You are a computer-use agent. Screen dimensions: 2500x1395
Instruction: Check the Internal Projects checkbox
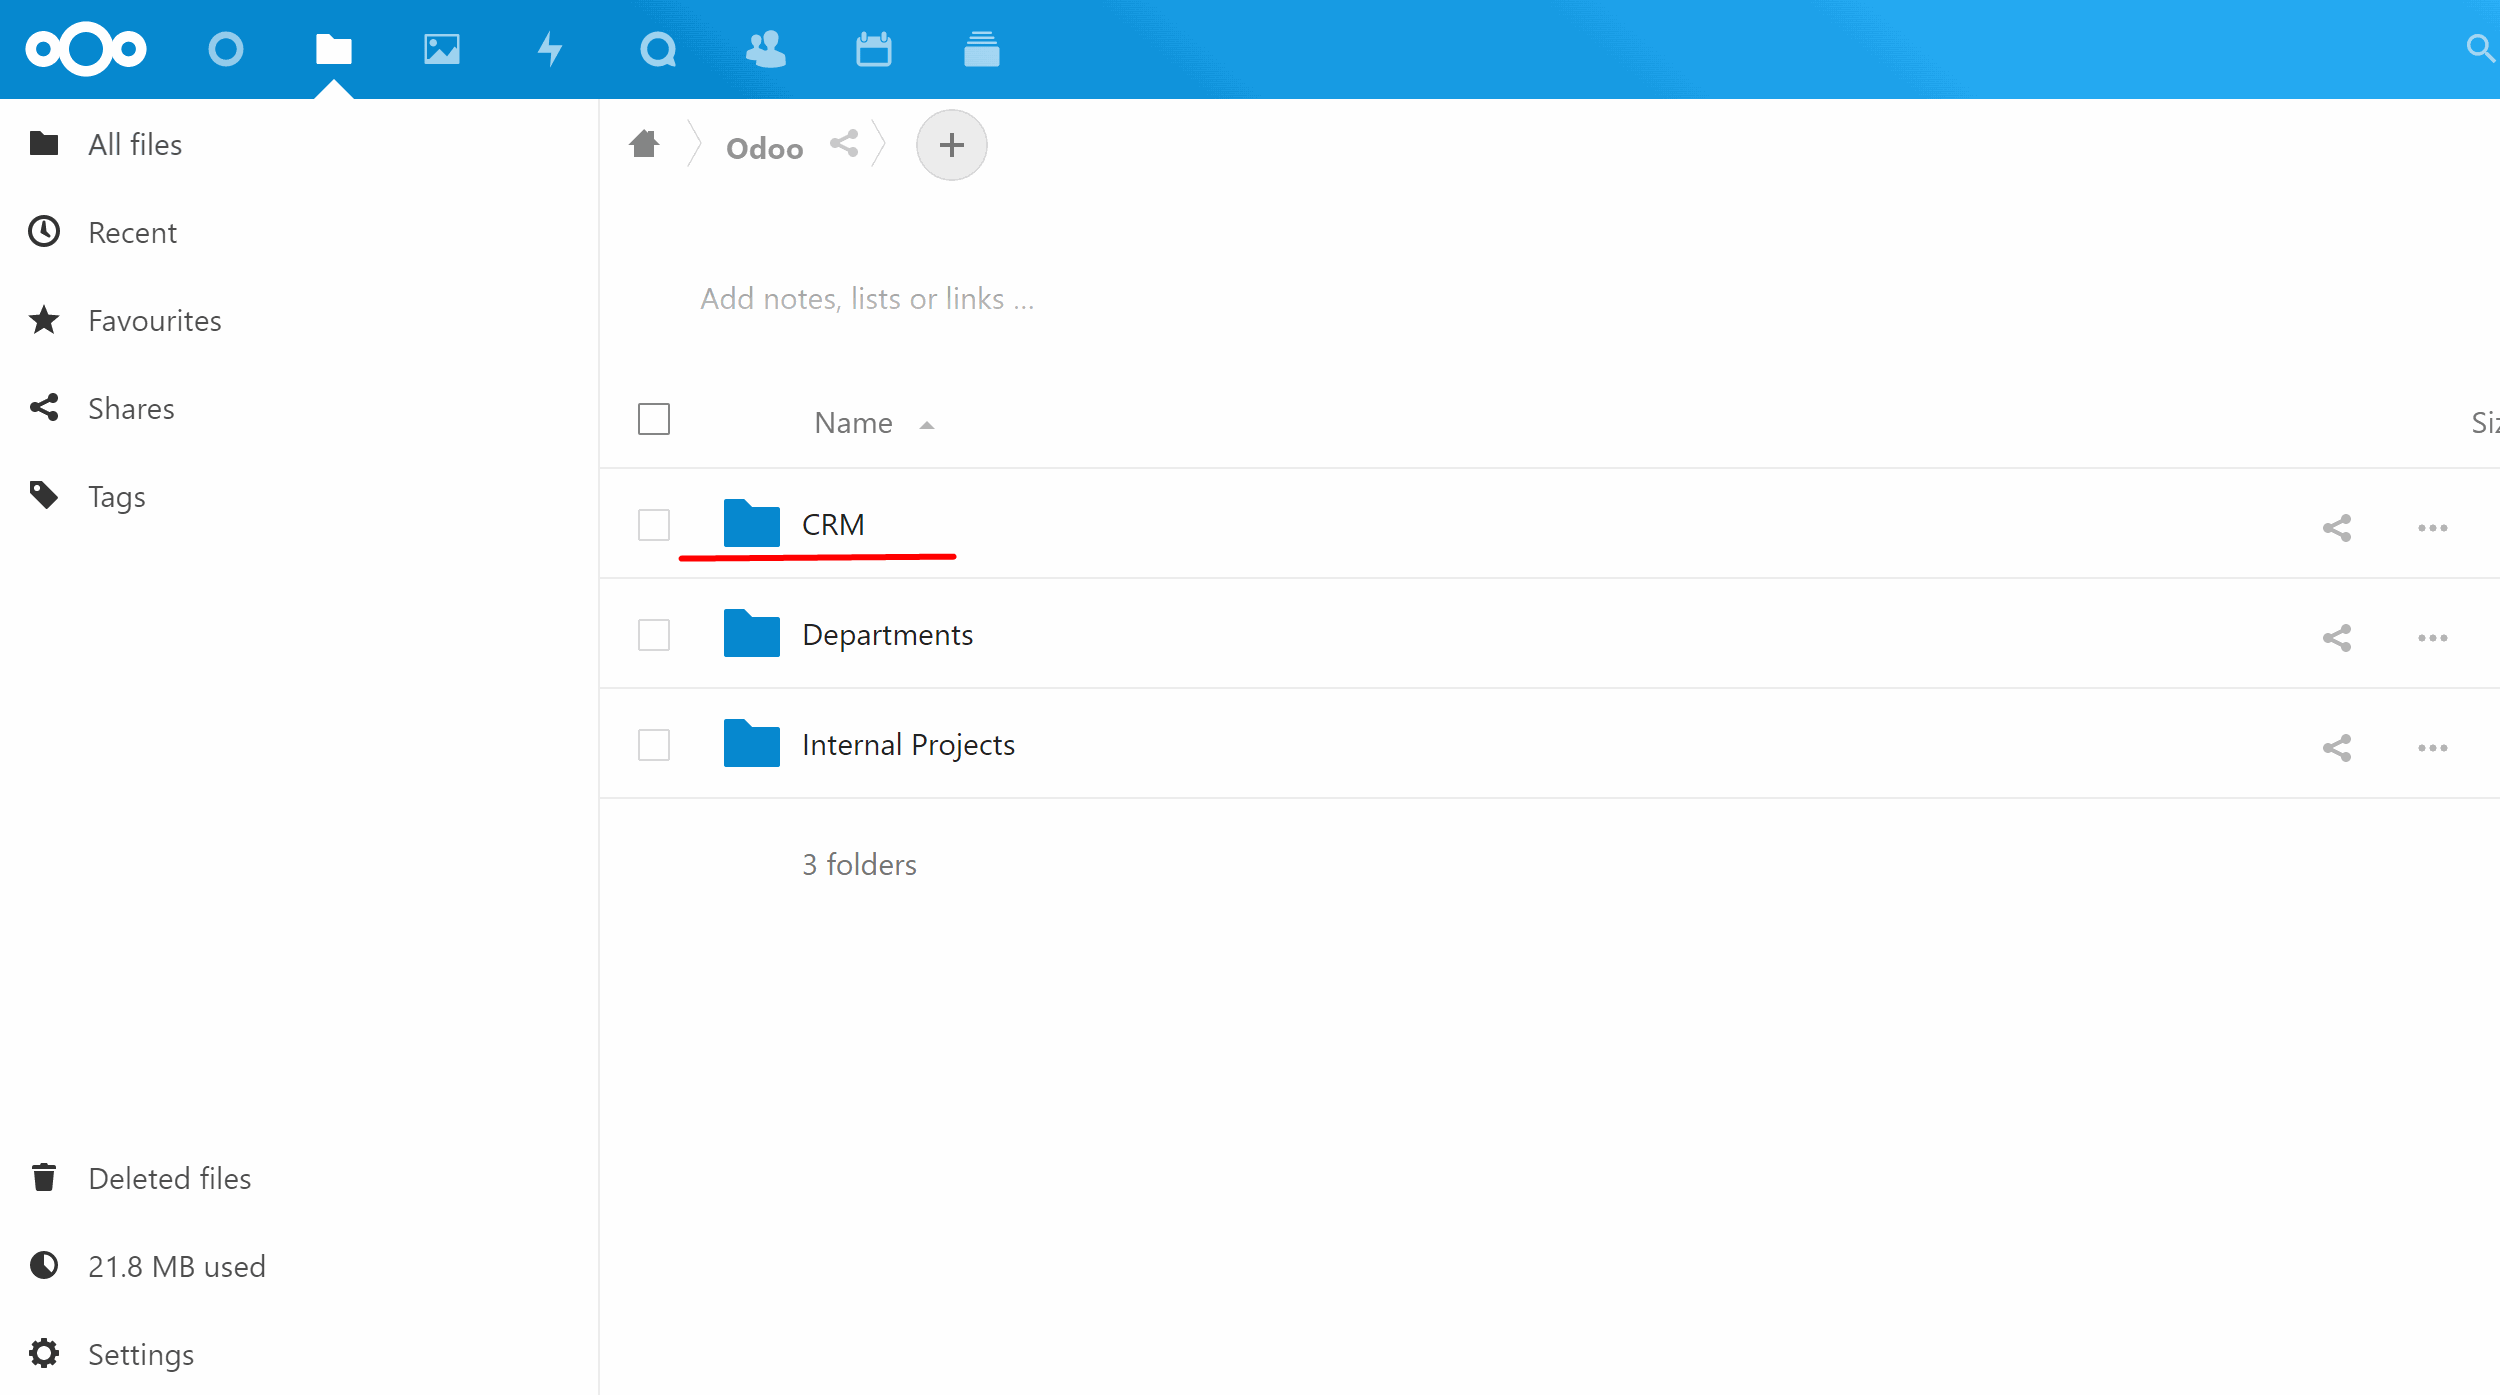tap(654, 745)
